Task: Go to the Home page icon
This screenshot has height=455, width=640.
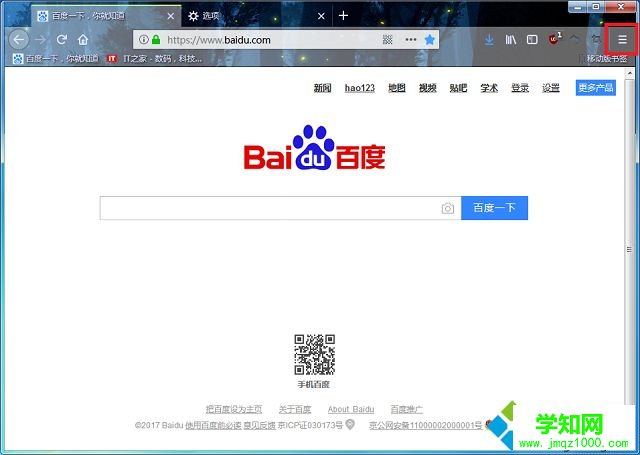Action: coord(83,40)
